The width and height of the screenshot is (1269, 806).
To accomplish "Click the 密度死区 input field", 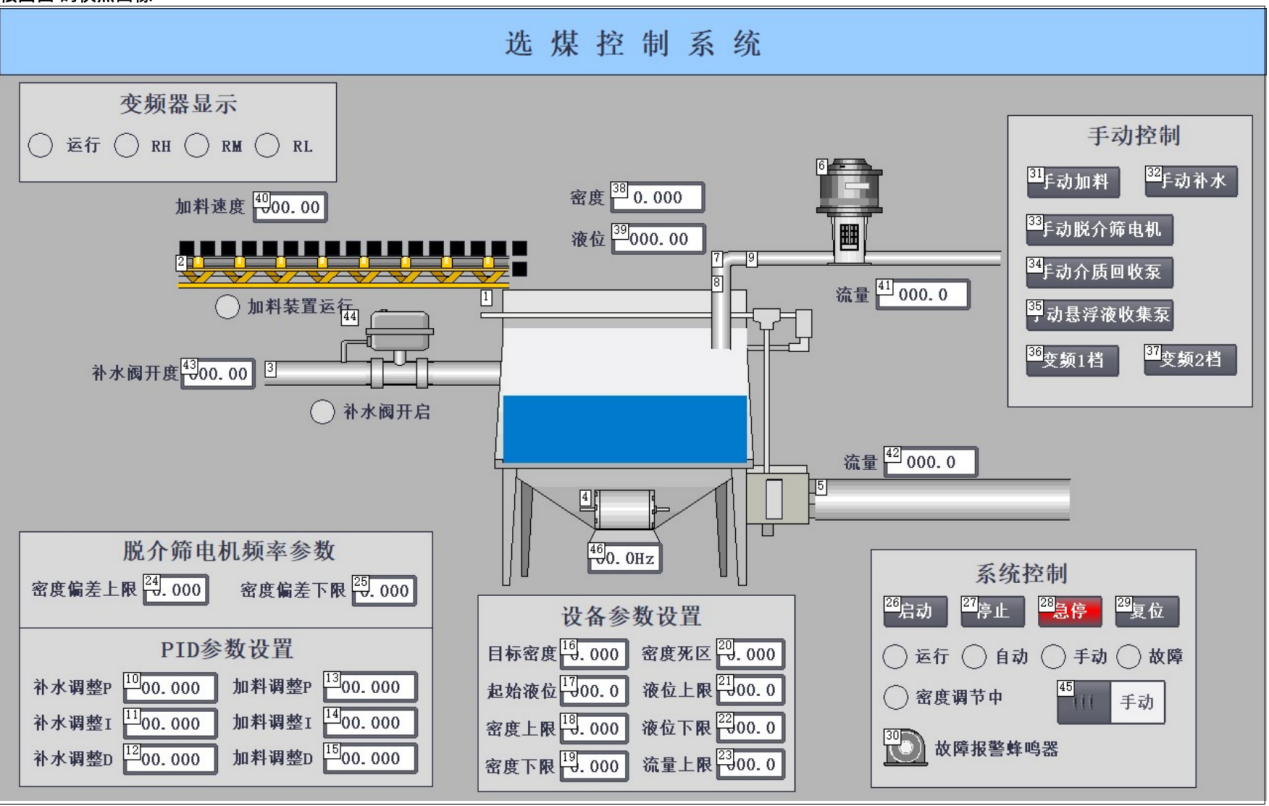I will coord(750,654).
